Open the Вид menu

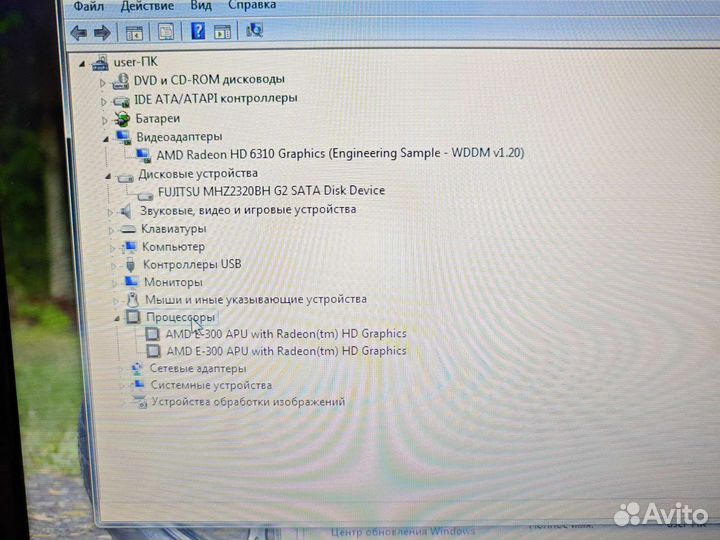click(x=201, y=6)
